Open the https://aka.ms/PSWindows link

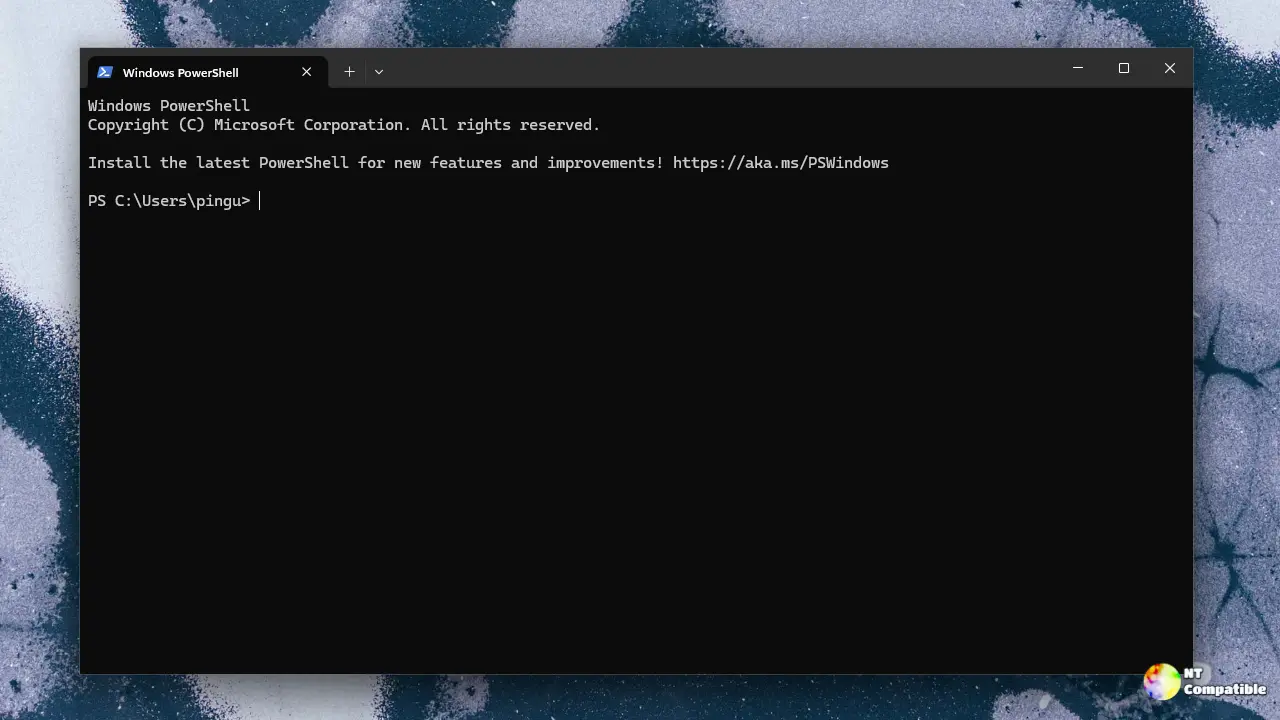tap(781, 163)
